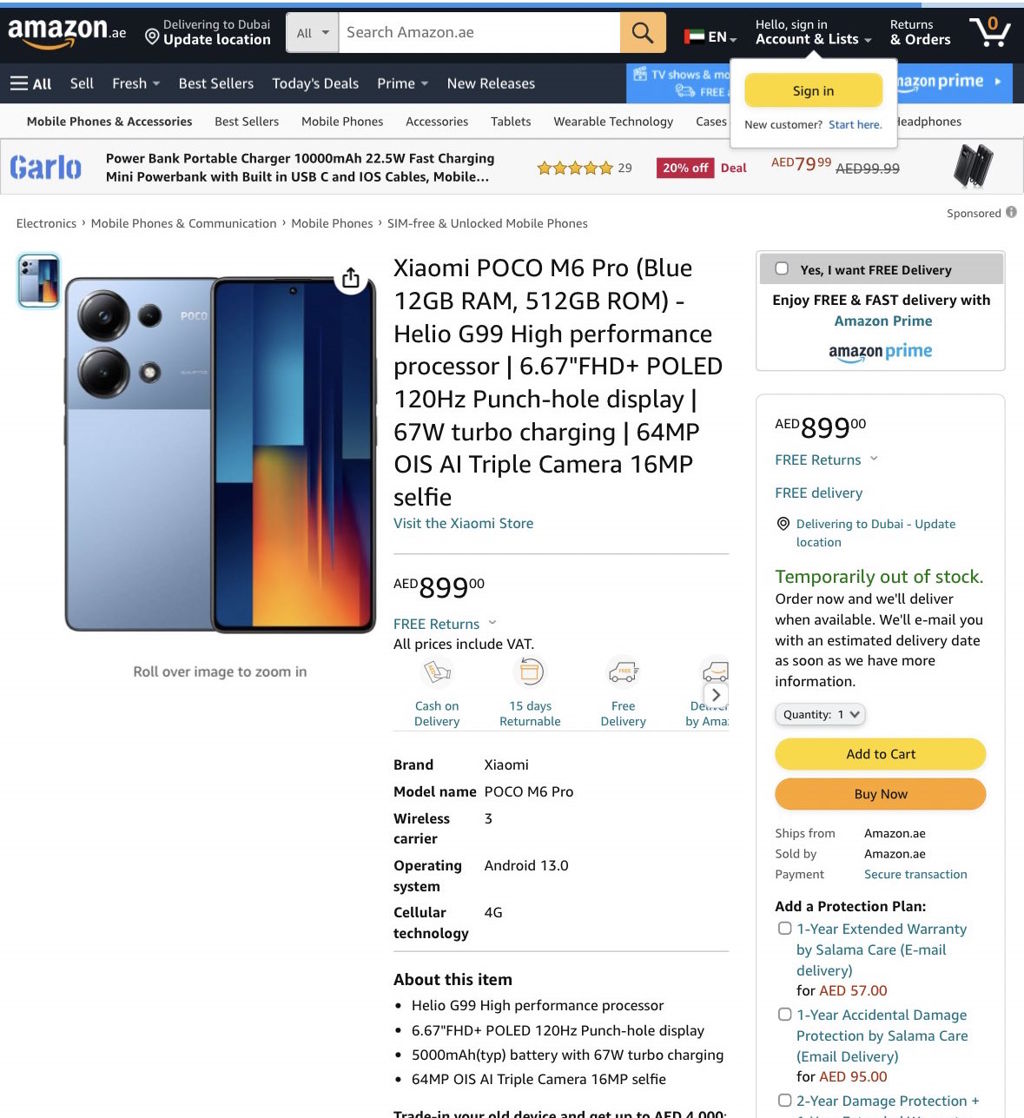Viewport: 1024px width, 1118px height.
Task: Click the Cash on Delivery icon
Action: [x=437, y=672]
